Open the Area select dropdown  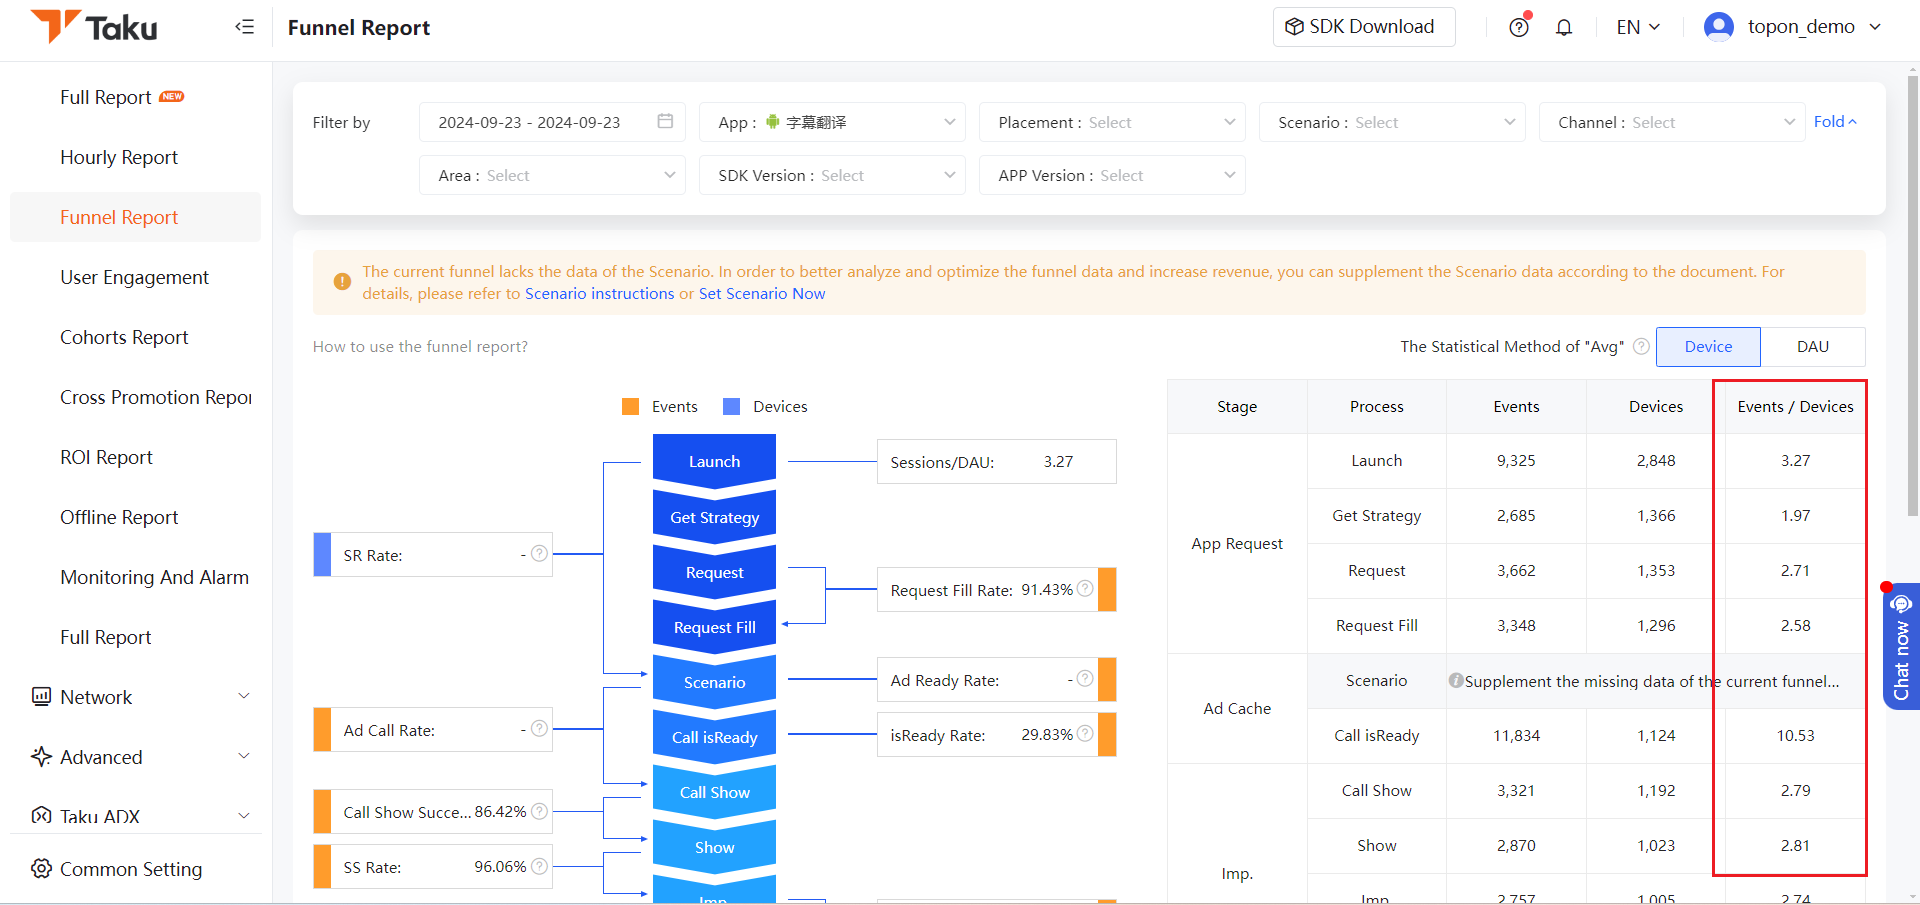click(552, 175)
